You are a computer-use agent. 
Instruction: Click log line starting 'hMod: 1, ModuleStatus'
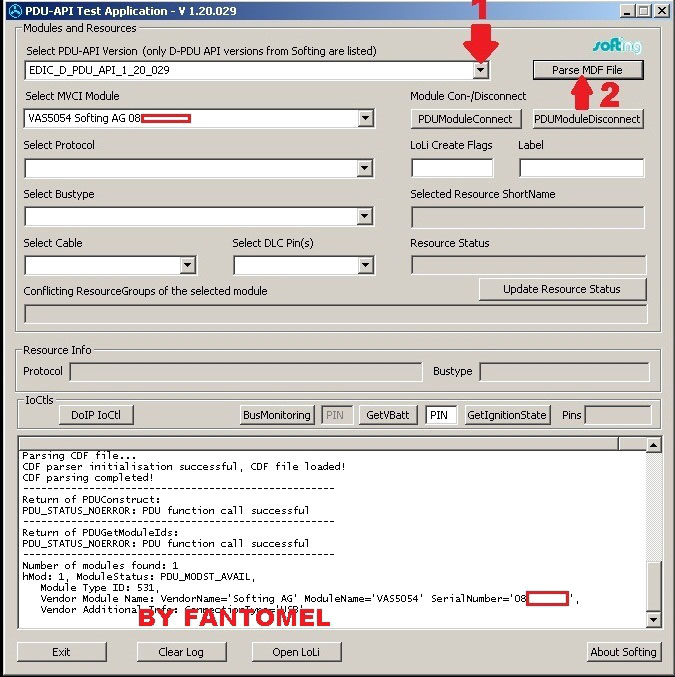(x=139, y=577)
